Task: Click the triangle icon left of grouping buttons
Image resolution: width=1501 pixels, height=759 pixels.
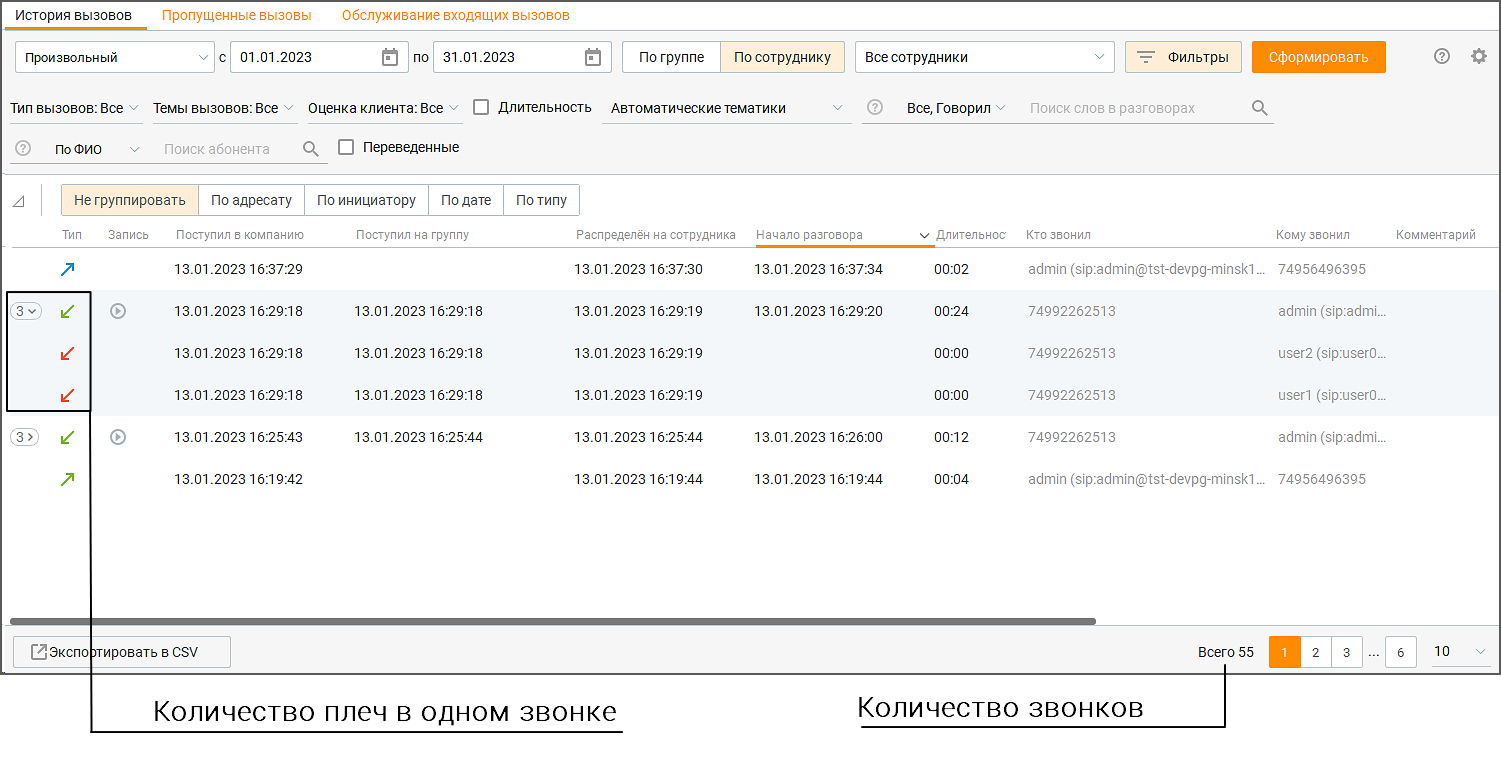Action: point(19,201)
